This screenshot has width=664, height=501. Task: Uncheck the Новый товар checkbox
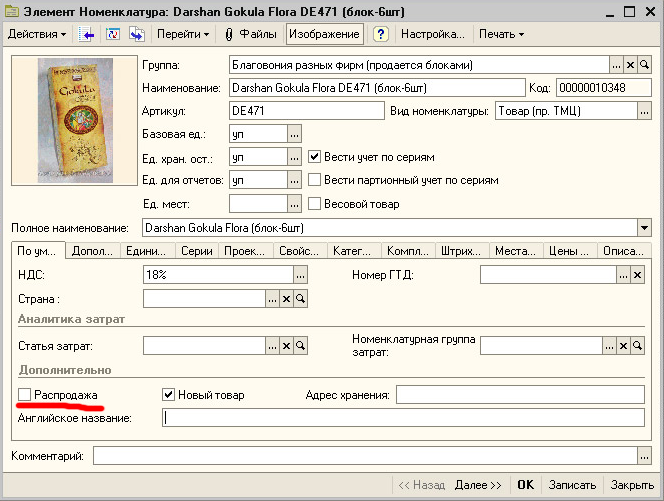click(168, 395)
